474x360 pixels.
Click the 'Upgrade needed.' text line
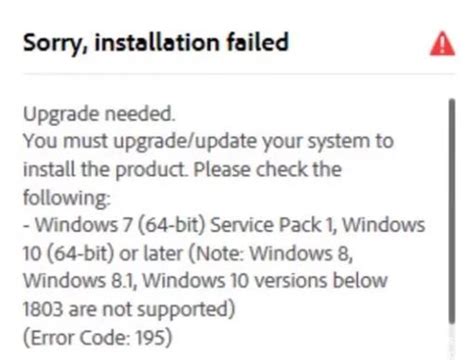coord(99,114)
